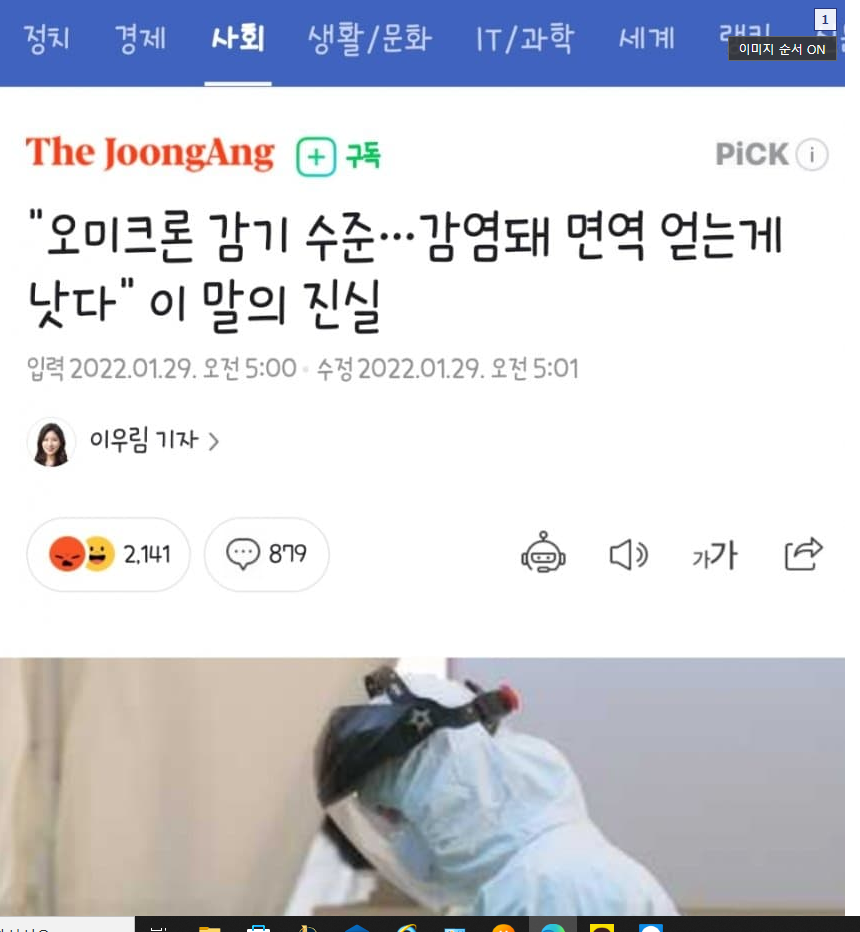Toggle the 이미지 순서 ON label
The height and width of the screenshot is (932, 860).
(782, 49)
